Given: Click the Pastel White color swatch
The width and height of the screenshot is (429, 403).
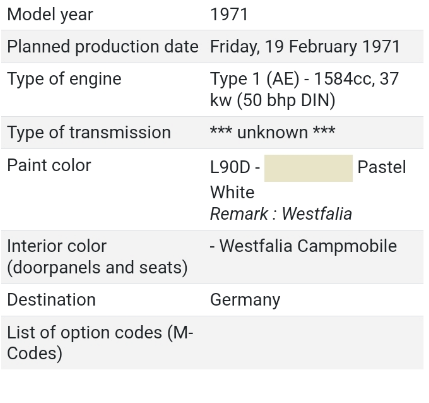Looking at the screenshot, I should (308, 168).
